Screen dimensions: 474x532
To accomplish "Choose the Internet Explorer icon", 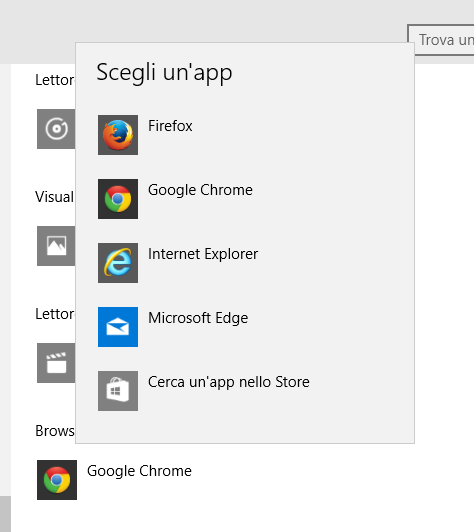I will [118, 263].
